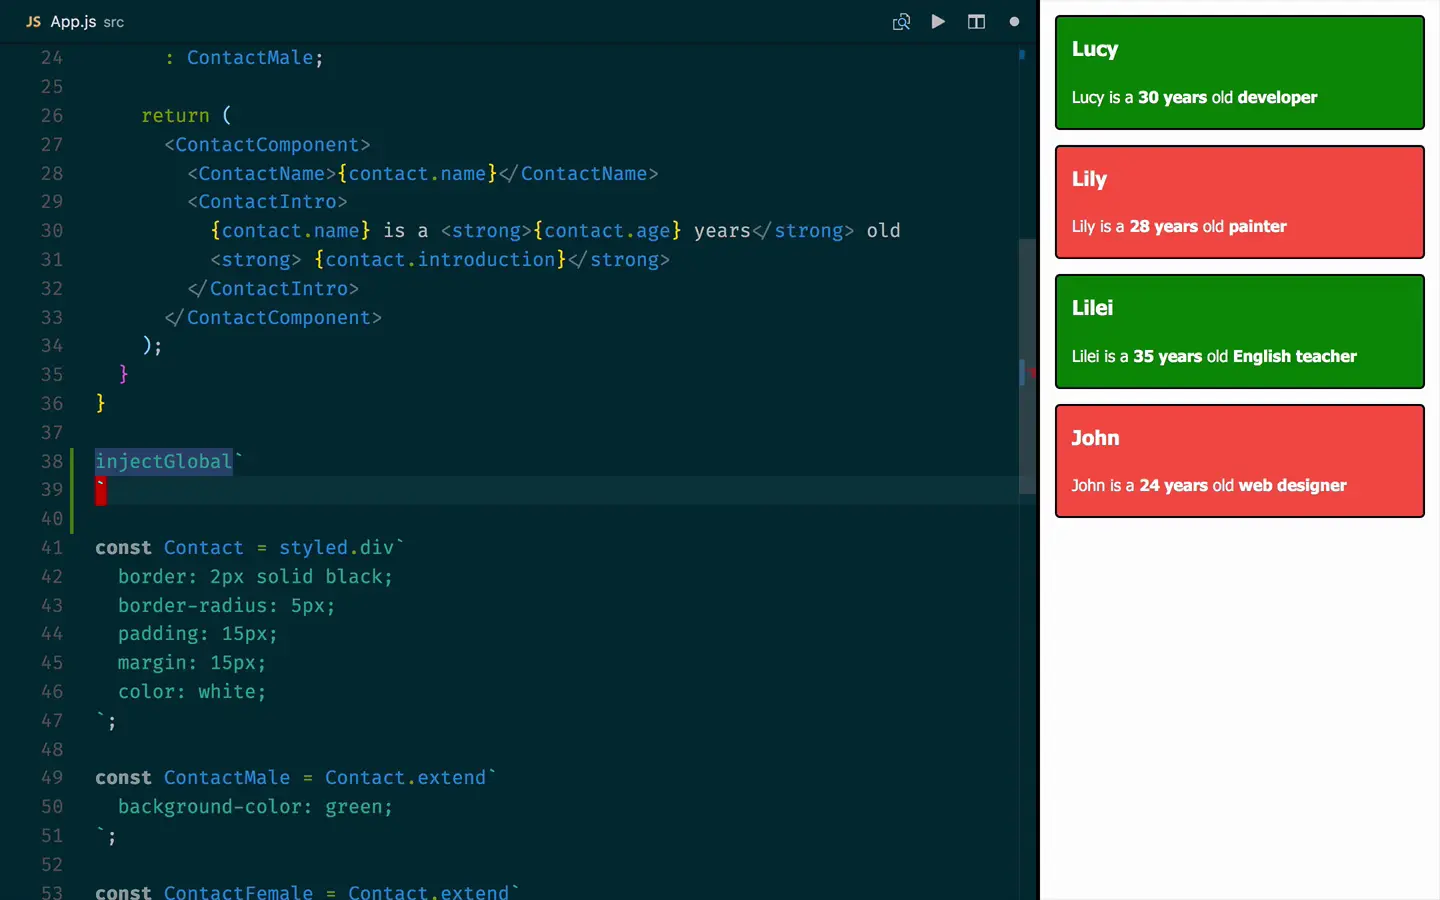Click the unsaved changes dot indicator

tap(1014, 22)
